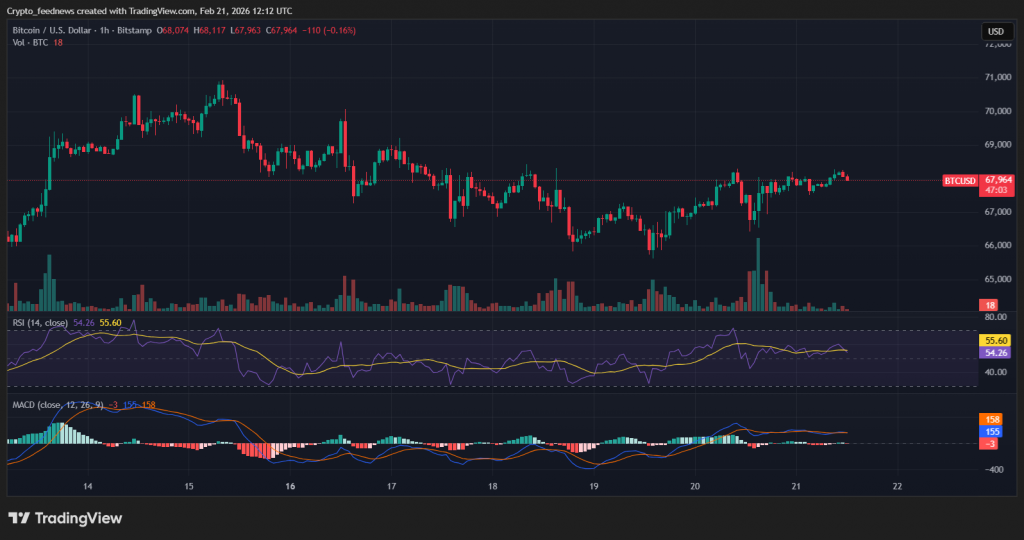1024x540 pixels.
Task: Open the USD currency selector
Action: tap(996, 31)
